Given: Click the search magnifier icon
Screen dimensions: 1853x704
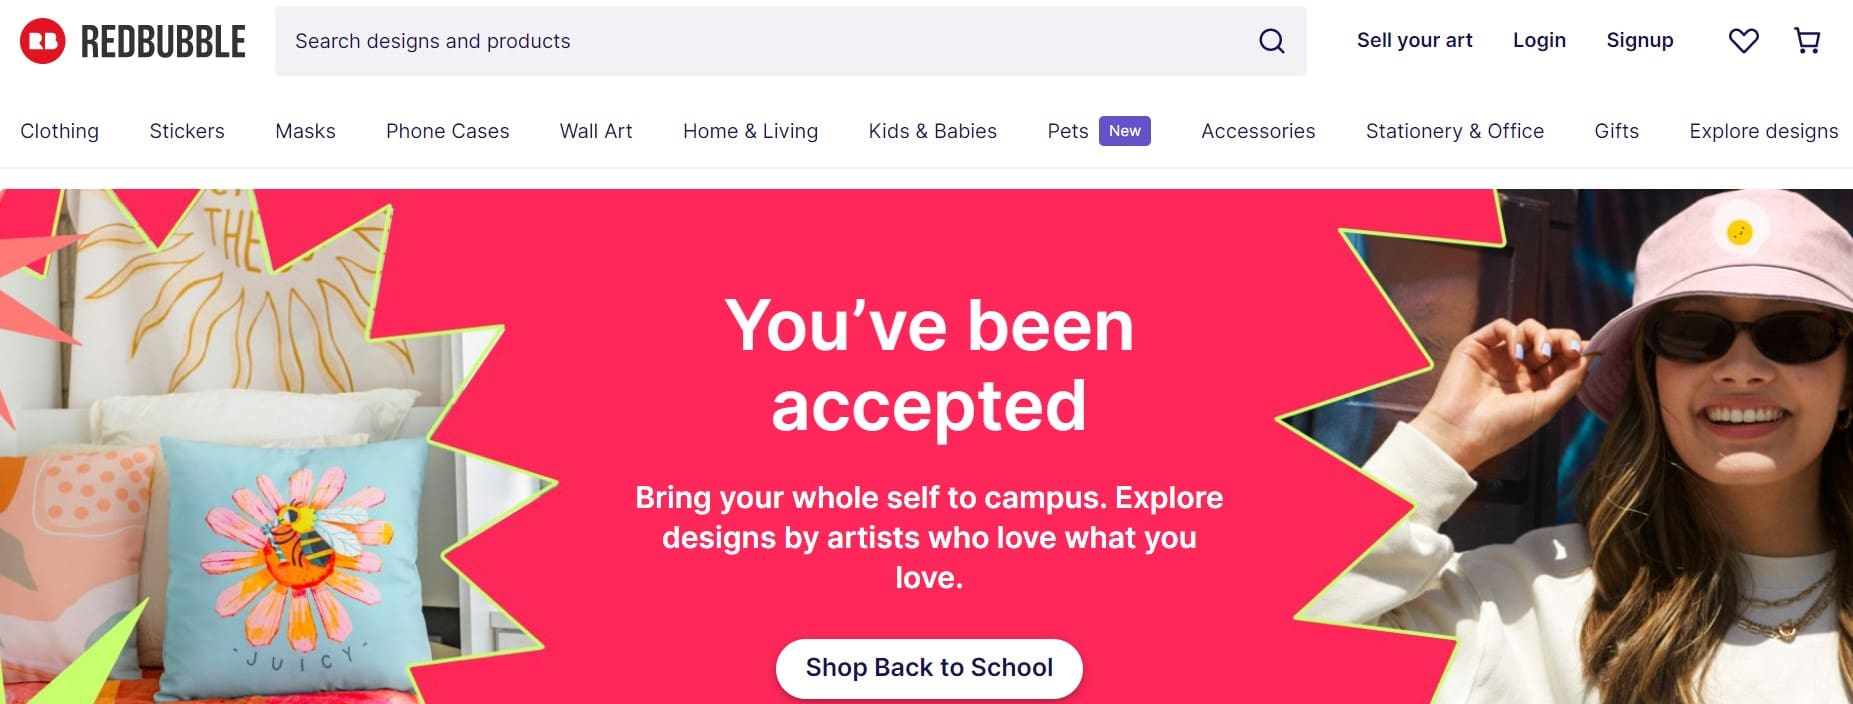Looking at the screenshot, I should click(1271, 41).
